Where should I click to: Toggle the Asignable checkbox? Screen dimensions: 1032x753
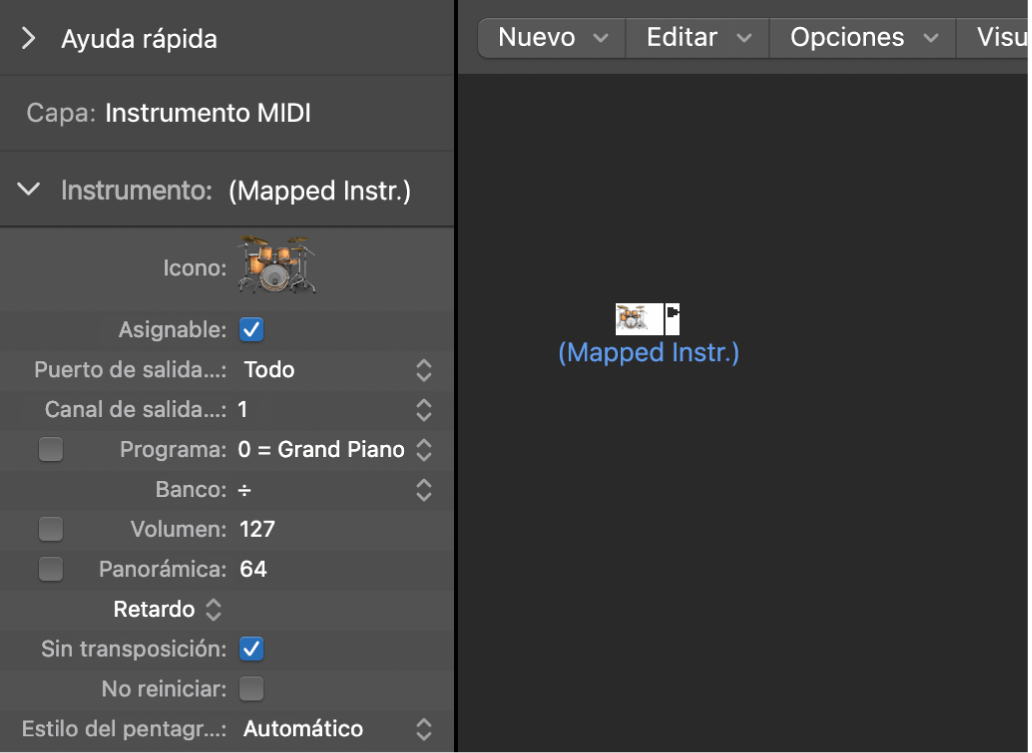pos(251,329)
